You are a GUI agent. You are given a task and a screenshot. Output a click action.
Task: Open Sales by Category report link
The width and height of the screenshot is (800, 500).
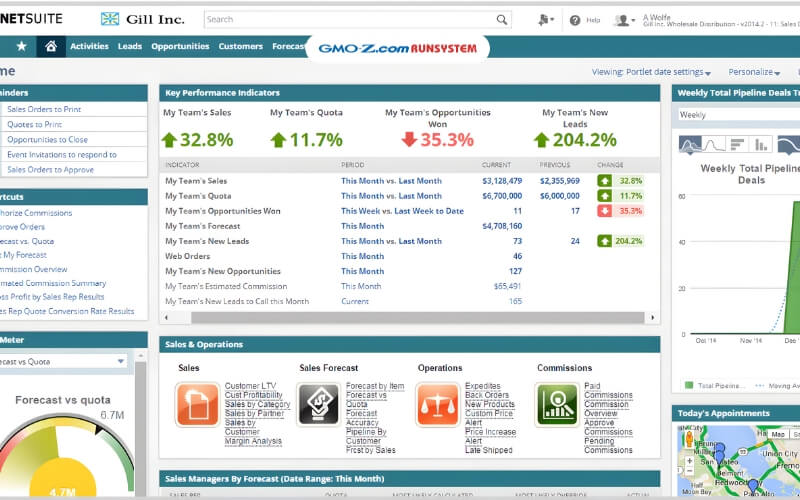[257, 405]
